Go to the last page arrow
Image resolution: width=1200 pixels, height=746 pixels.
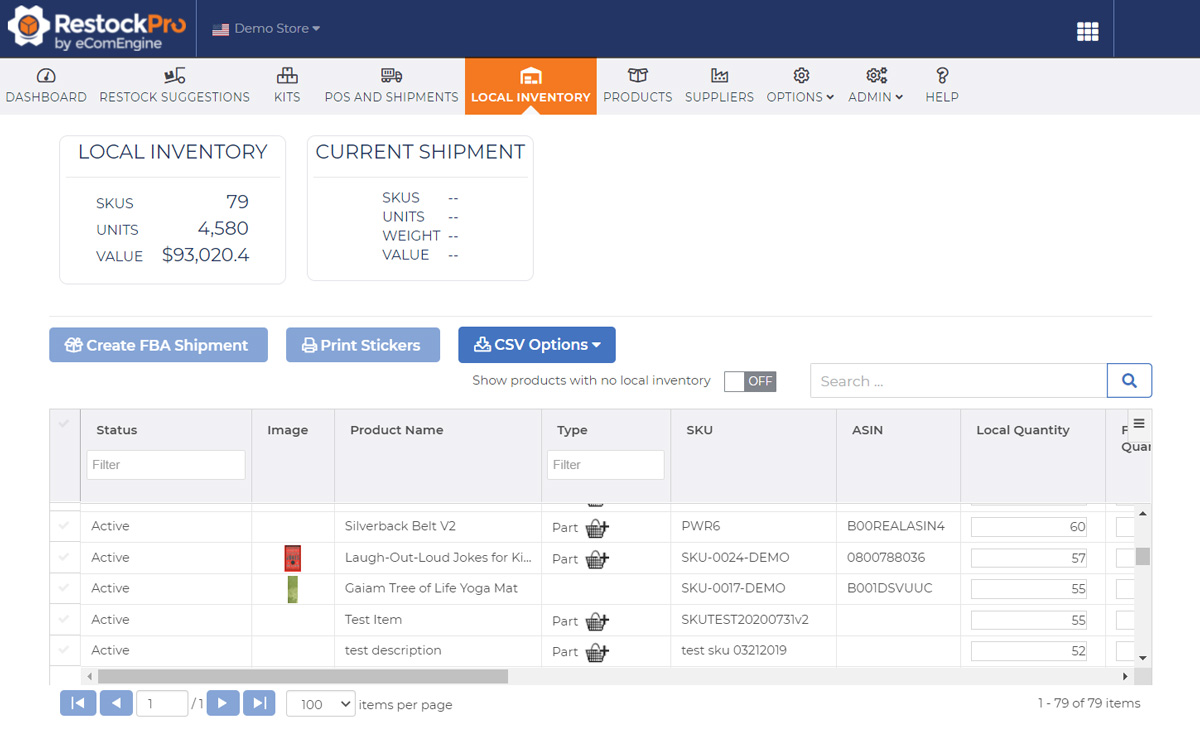(x=259, y=704)
